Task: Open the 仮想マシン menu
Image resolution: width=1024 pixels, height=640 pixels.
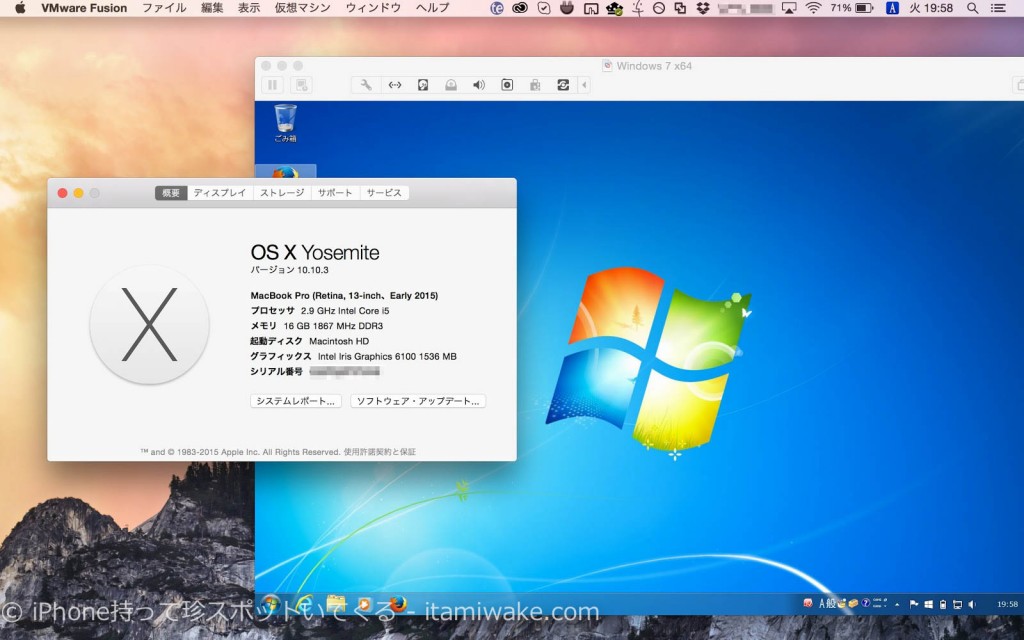Action: coord(302,8)
